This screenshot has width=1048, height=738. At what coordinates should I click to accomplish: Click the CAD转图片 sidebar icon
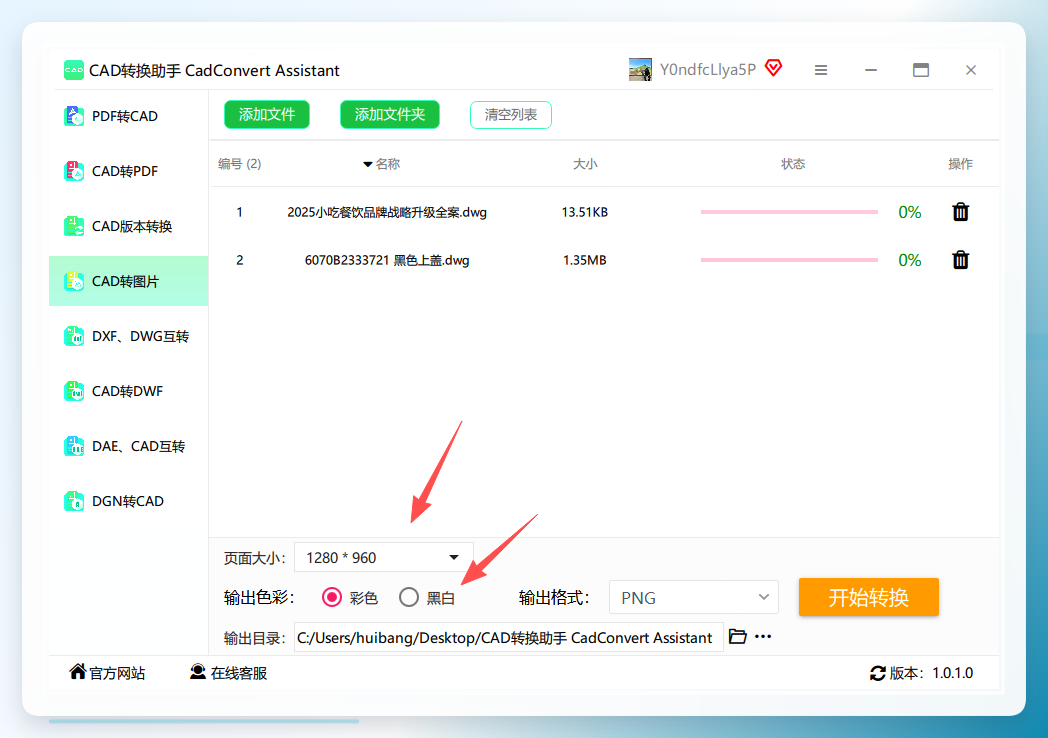74,281
